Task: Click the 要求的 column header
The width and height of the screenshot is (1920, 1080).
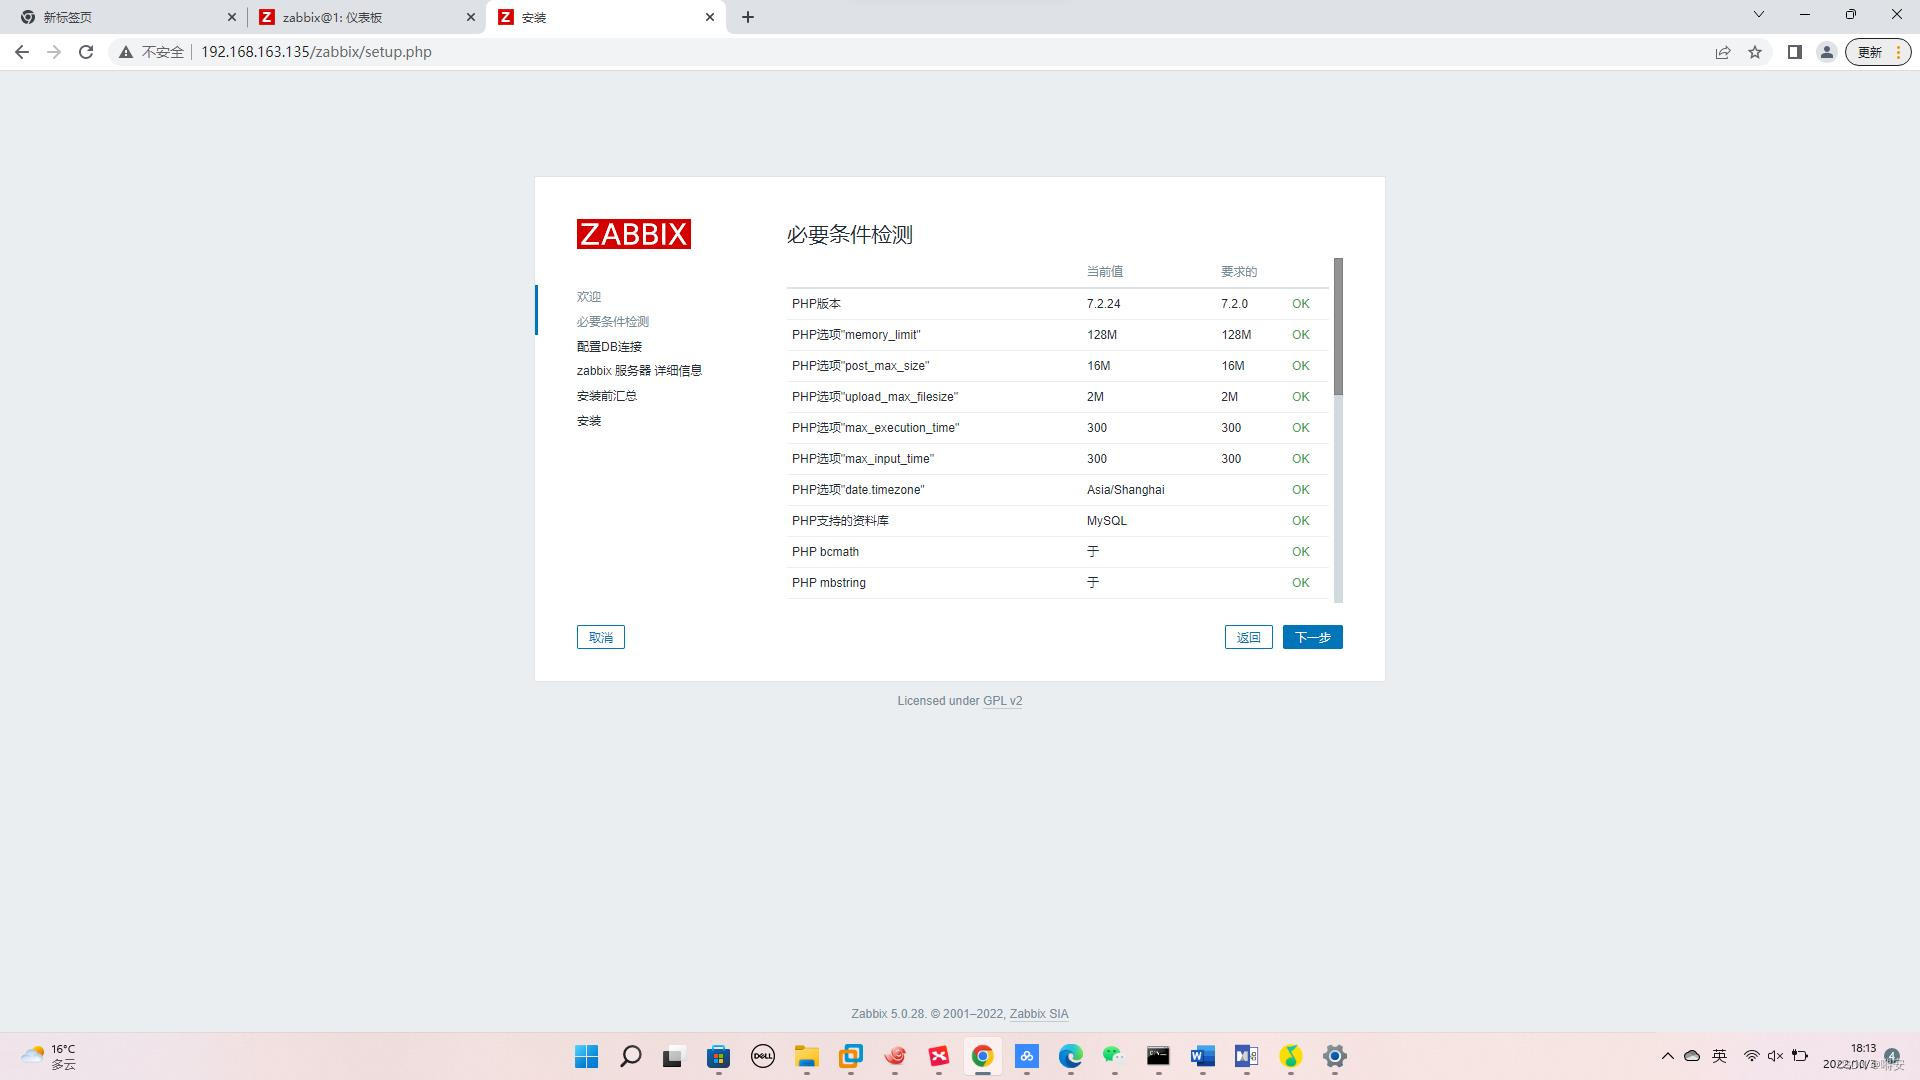Action: click(1239, 272)
